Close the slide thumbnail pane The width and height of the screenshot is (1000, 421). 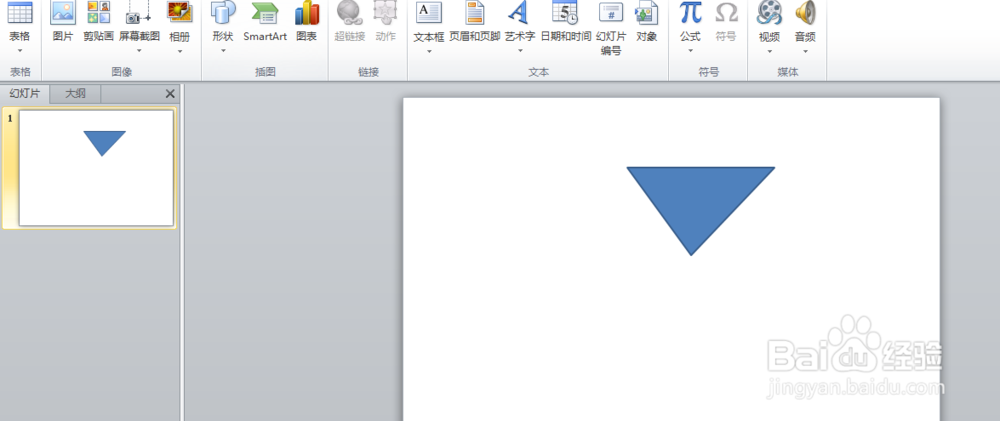click(x=170, y=94)
